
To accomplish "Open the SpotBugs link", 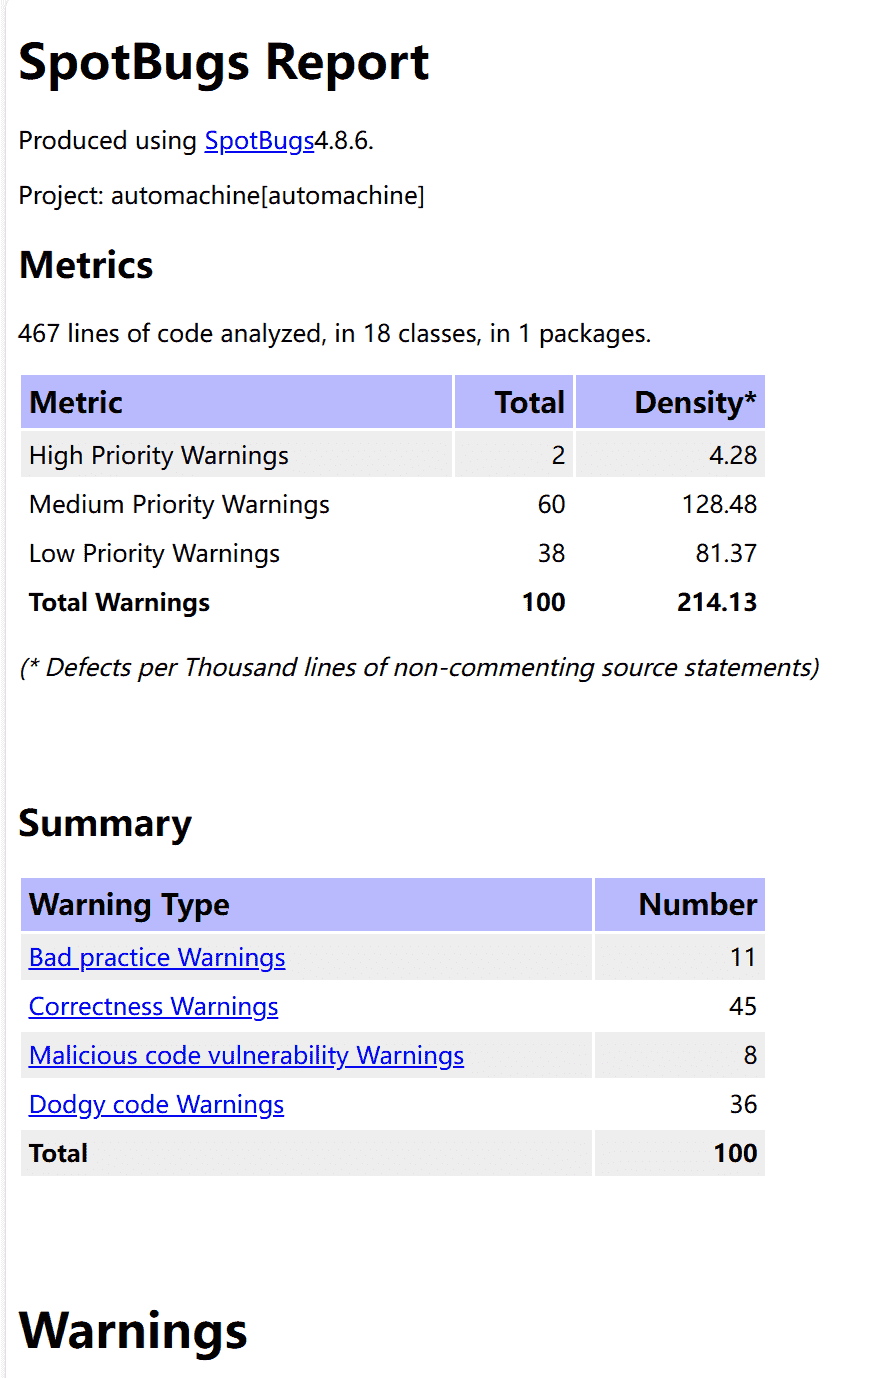I will pyautogui.click(x=259, y=141).
